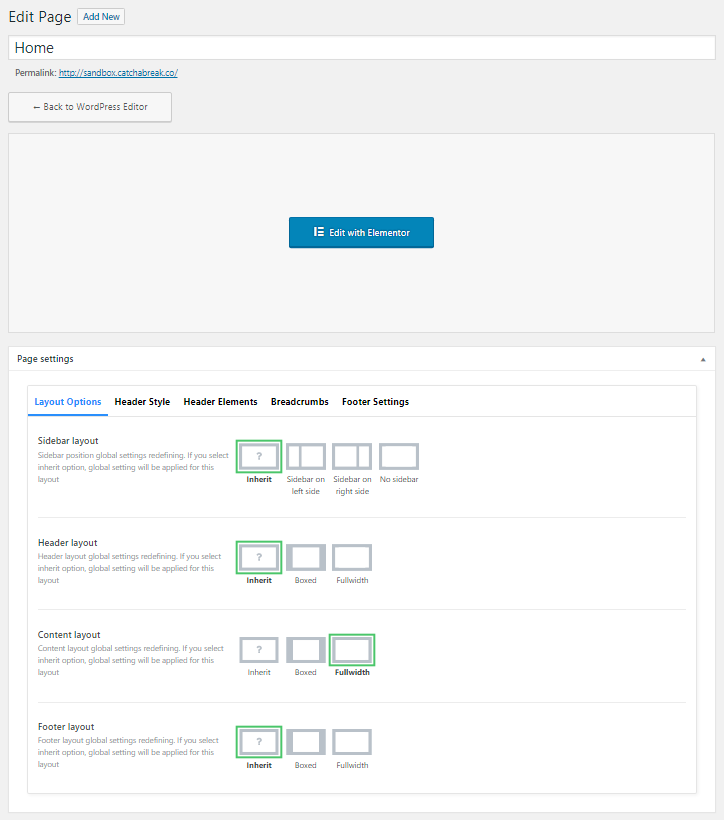724x820 pixels.
Task: Select Fullwidth icon for Footer layout
Action: pos(352,742)
